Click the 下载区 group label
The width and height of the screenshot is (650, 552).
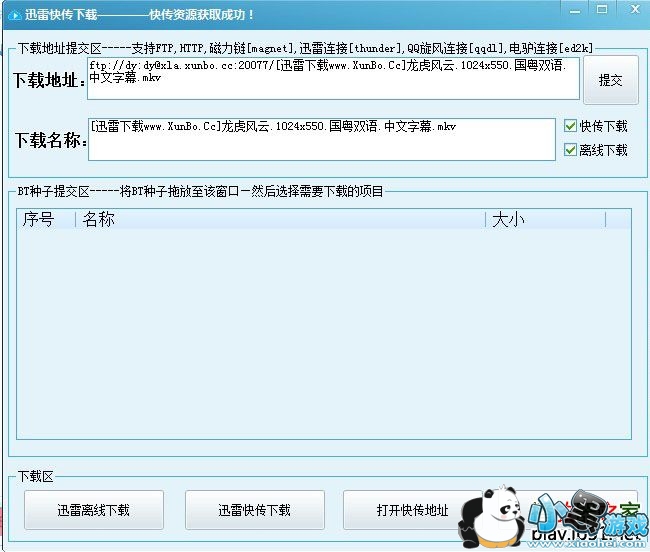[36, 476]
